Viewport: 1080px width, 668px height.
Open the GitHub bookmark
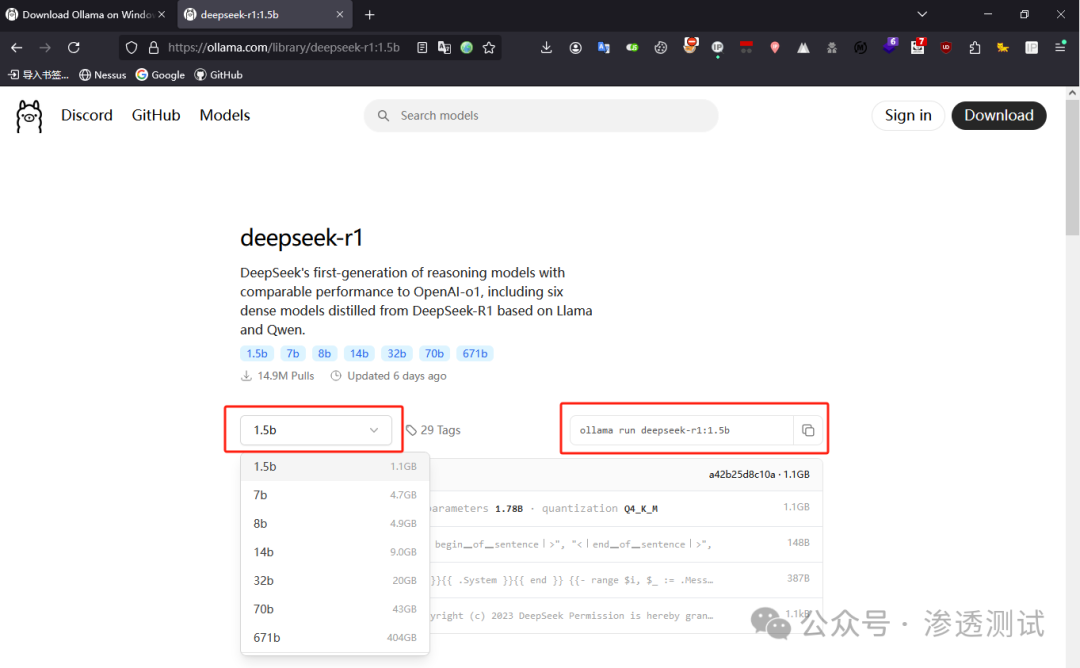click(218, 75)
